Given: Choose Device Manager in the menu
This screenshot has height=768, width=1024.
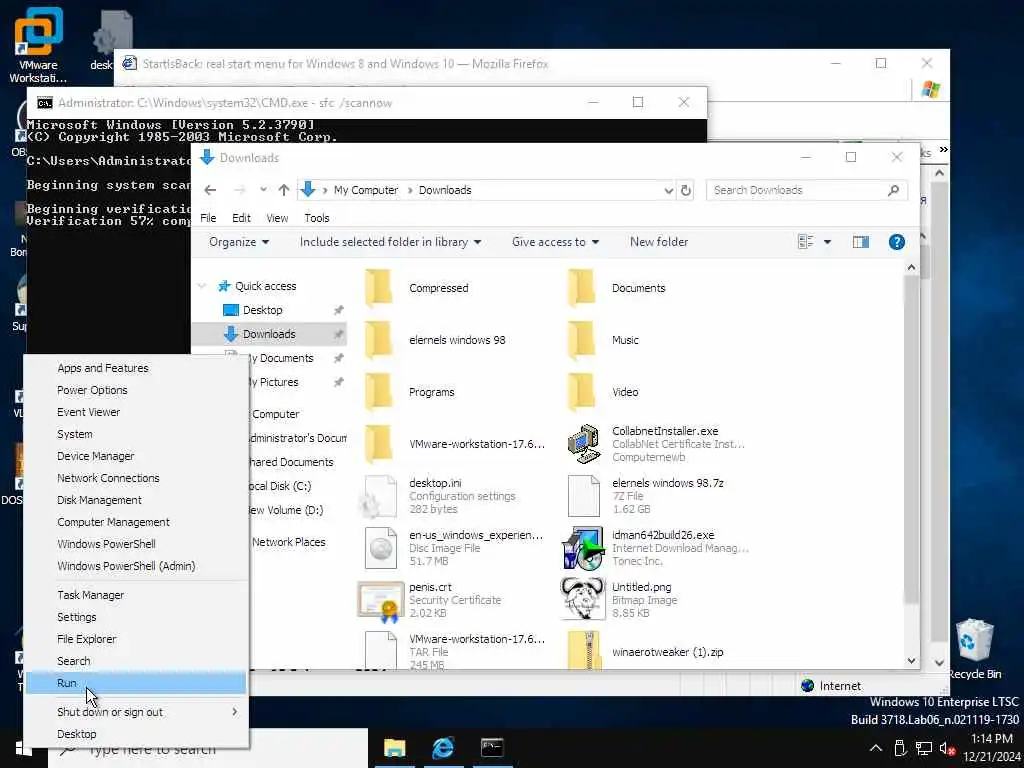Looking at the screenshot, I should tap(136, 456).
